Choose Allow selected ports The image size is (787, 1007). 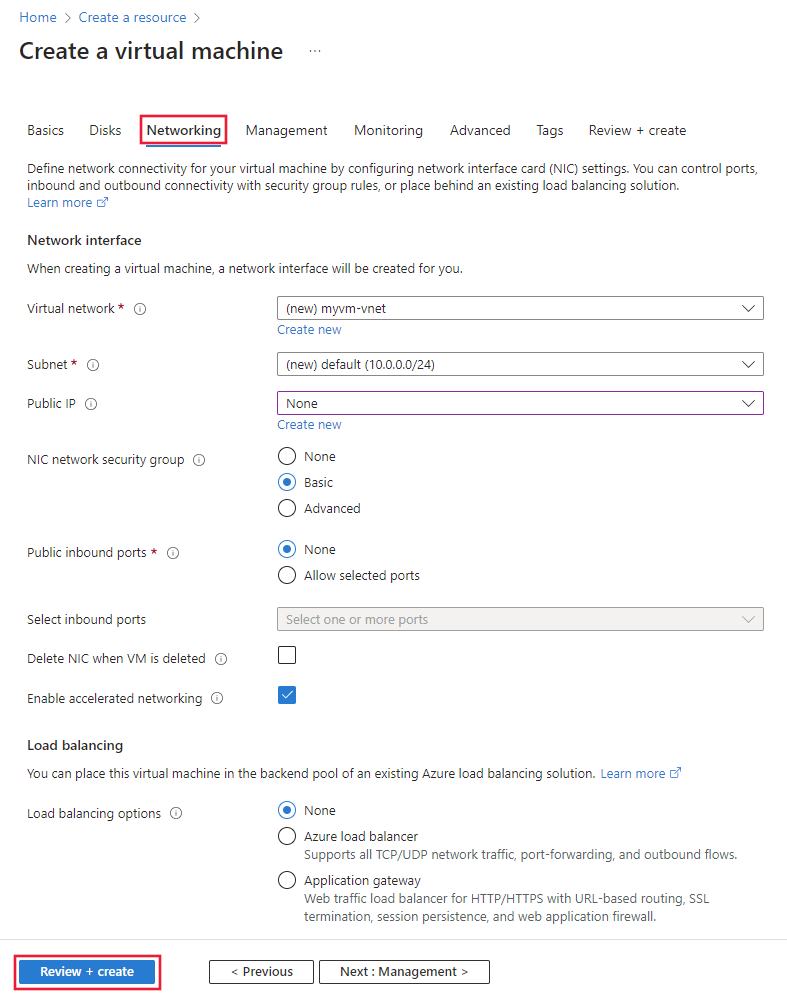coord(287,575)
